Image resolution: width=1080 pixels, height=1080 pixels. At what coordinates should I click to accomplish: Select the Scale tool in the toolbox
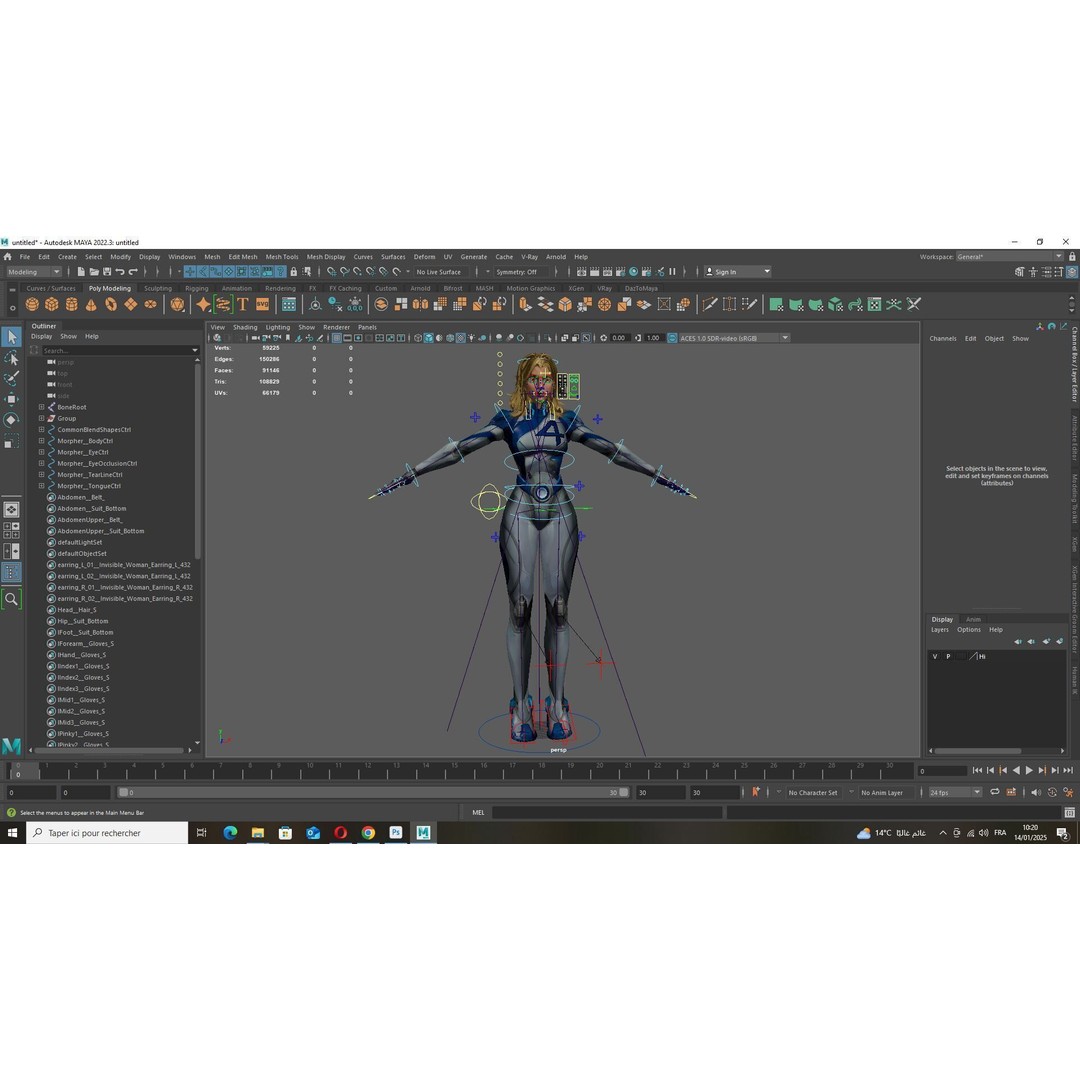coord(12,442)
